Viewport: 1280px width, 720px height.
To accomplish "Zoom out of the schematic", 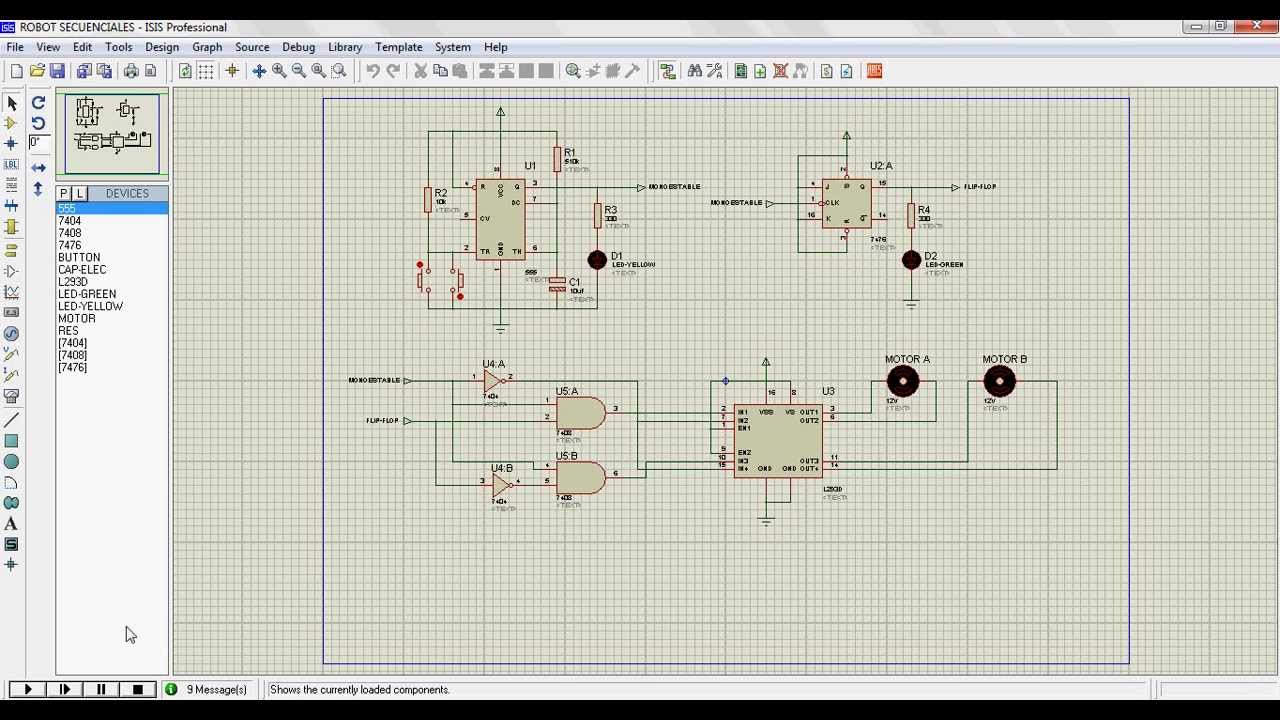I will [299, 71].
